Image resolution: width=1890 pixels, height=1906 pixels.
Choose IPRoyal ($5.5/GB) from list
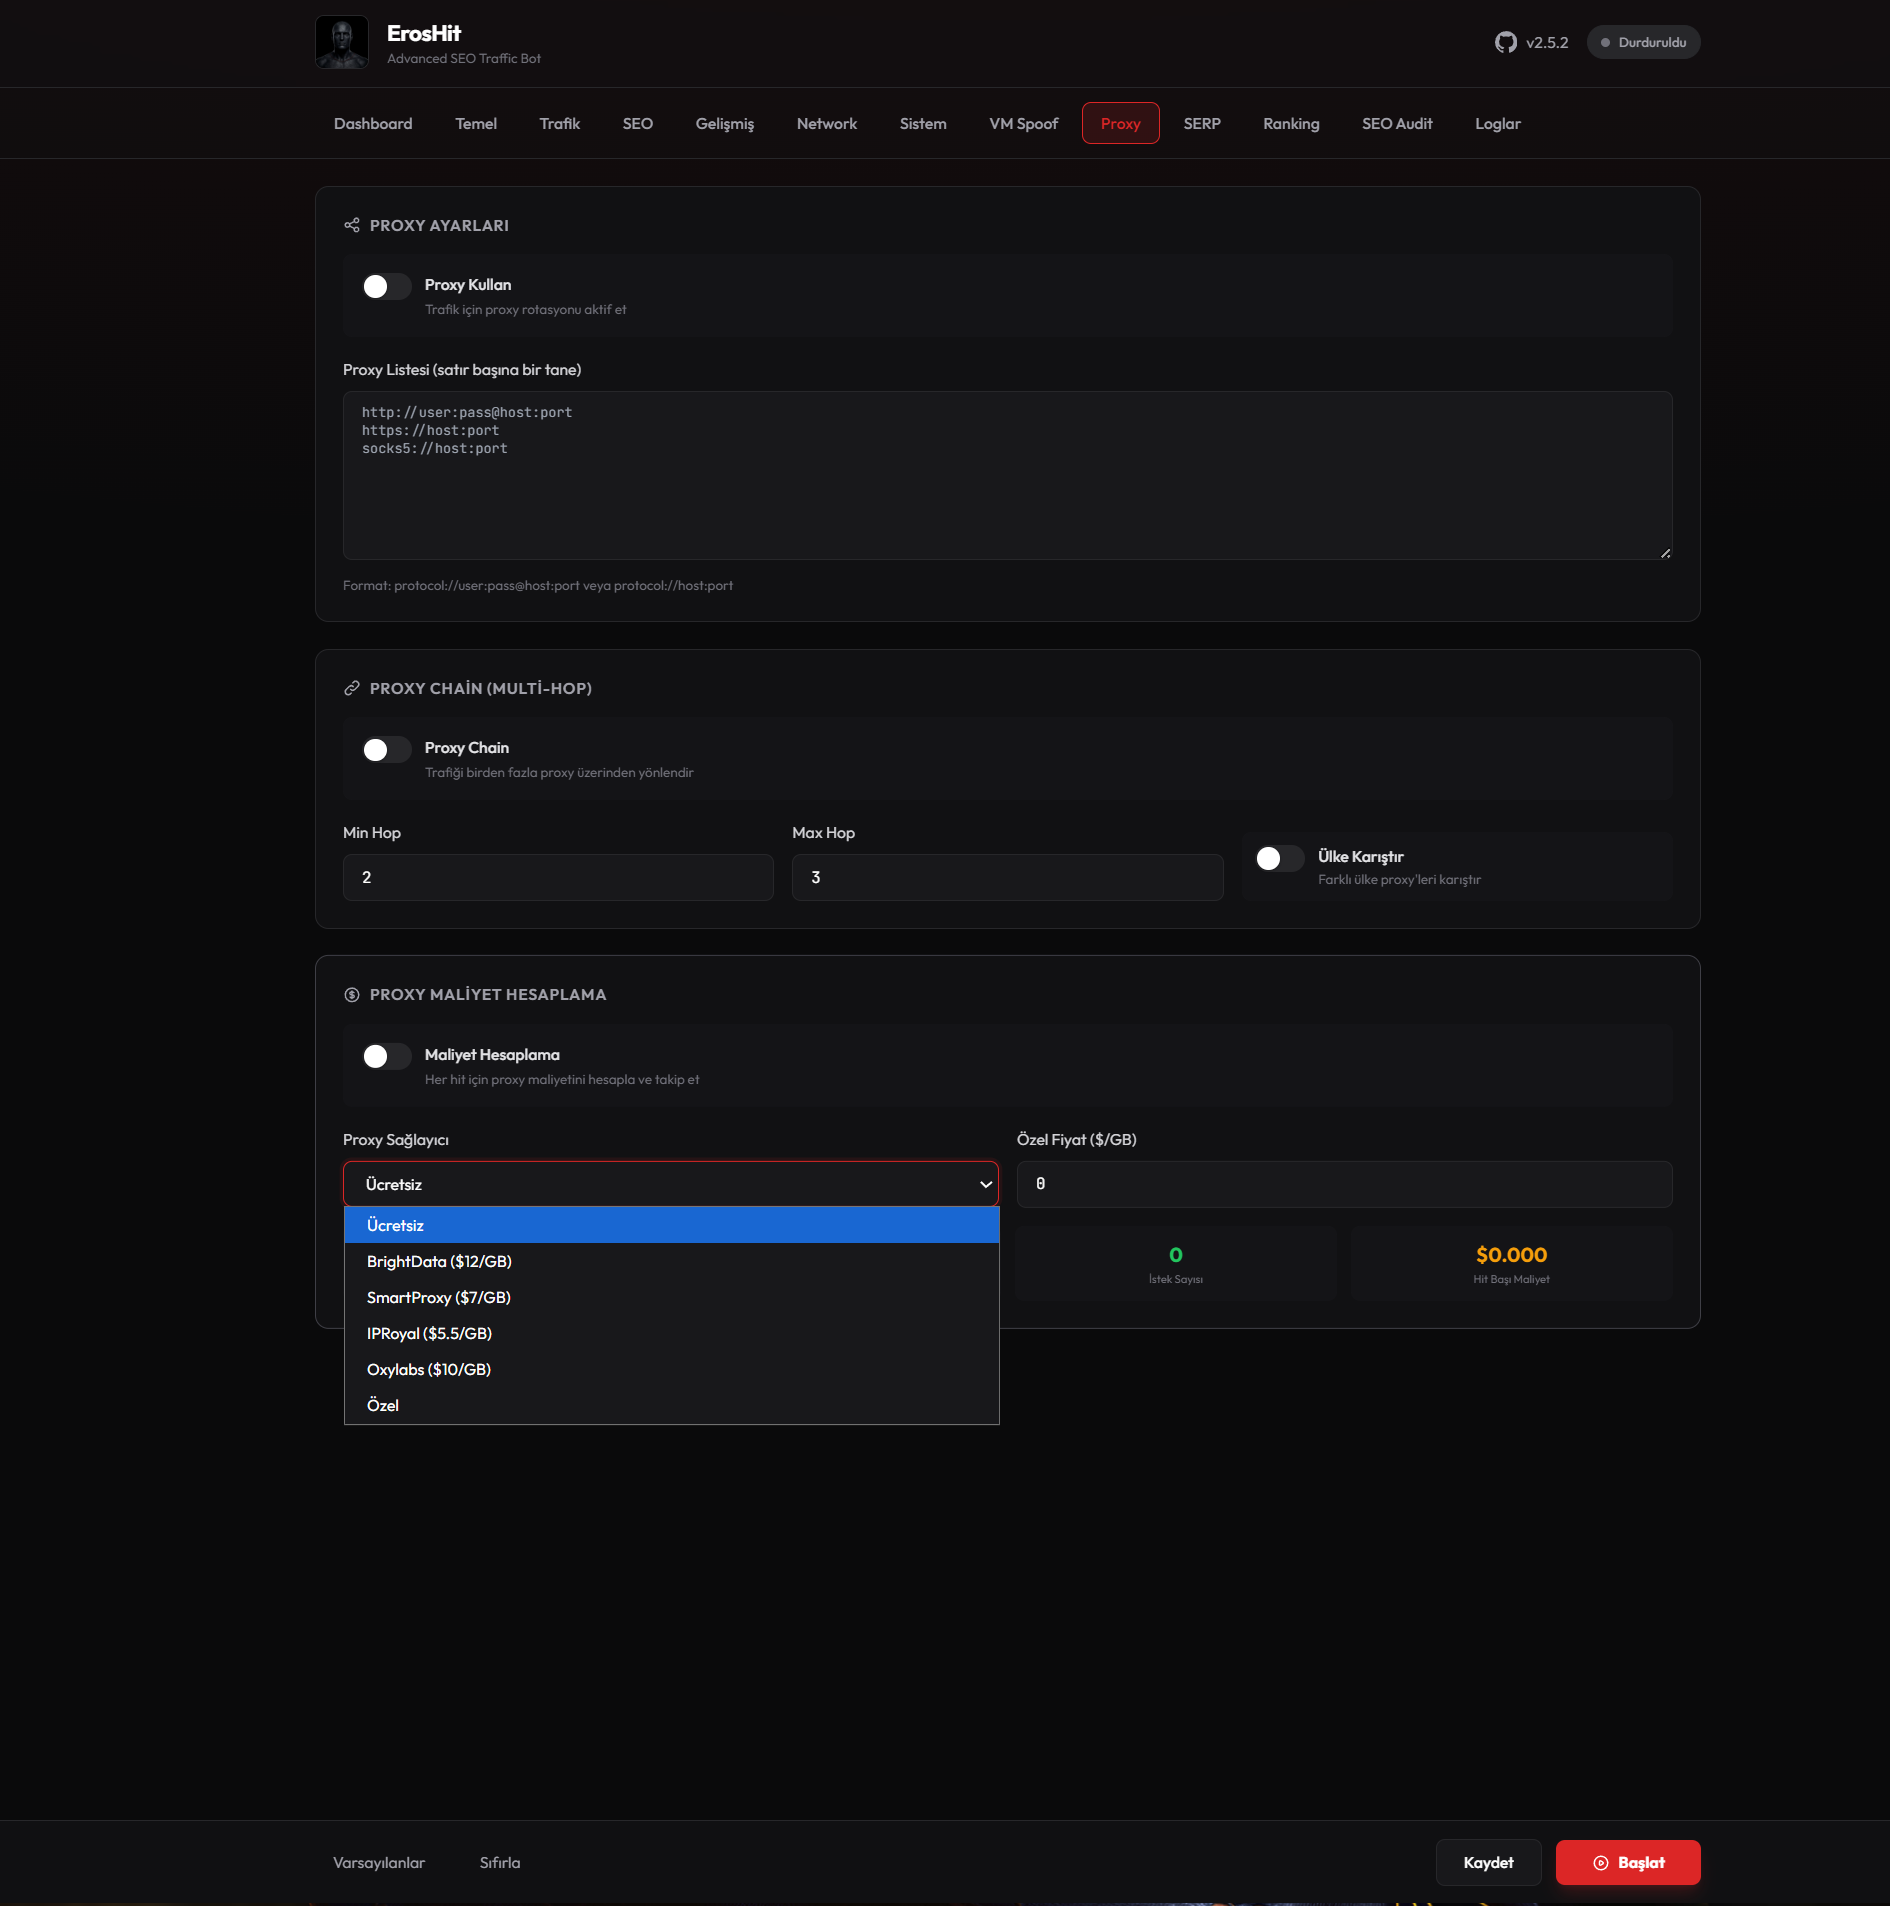click(x=429, y=1334)
